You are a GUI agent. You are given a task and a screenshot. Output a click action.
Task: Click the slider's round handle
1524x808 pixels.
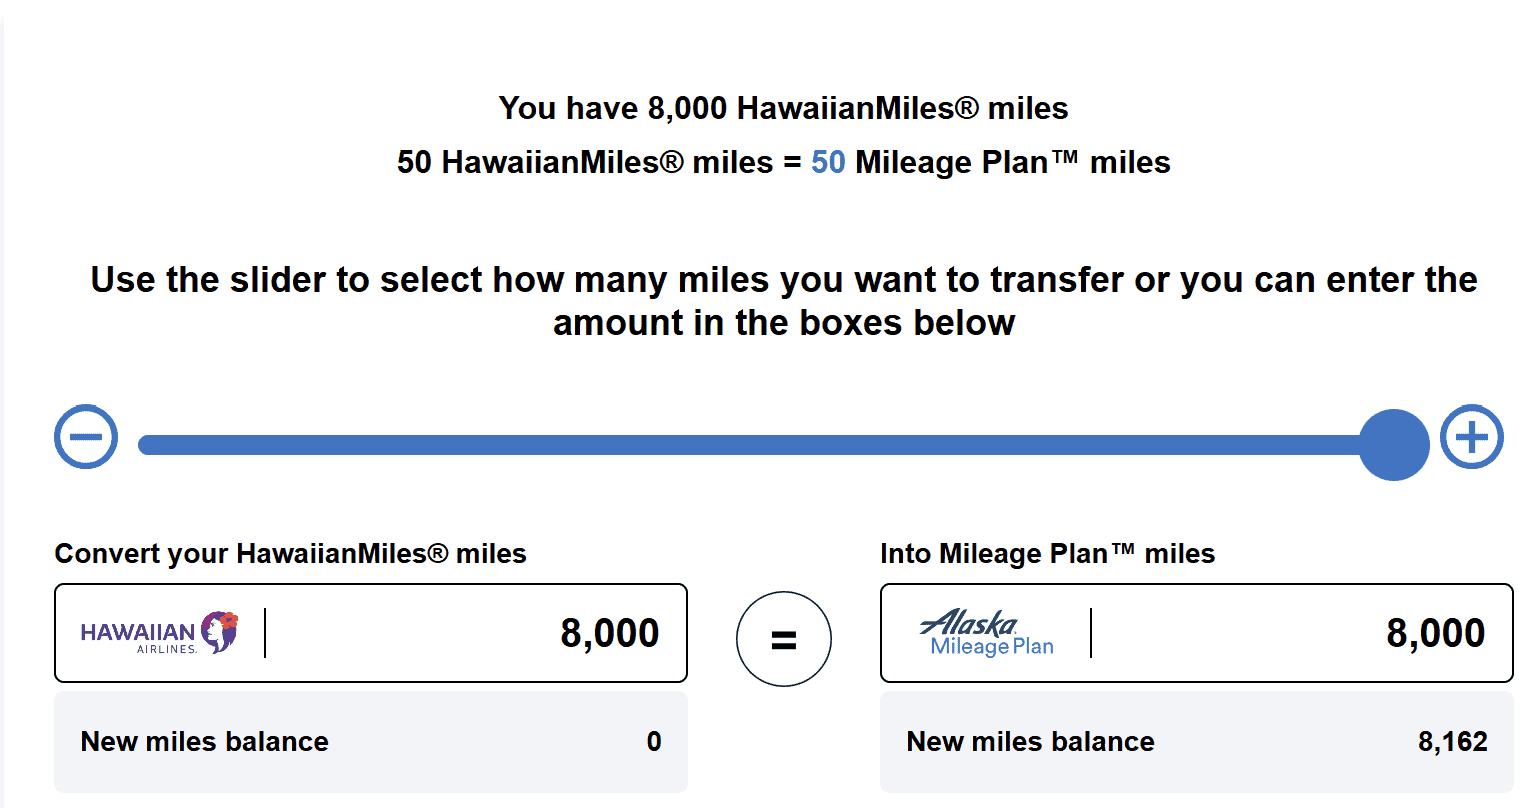point(1394,445)
